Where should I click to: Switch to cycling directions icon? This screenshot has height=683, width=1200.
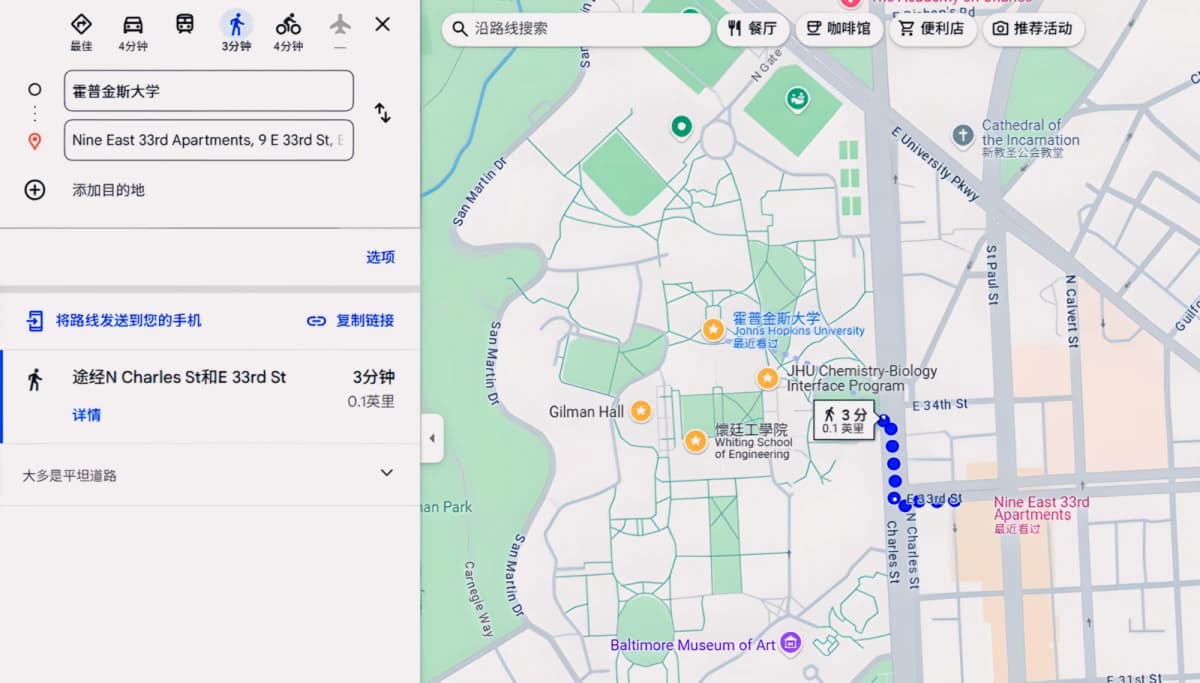288,24
